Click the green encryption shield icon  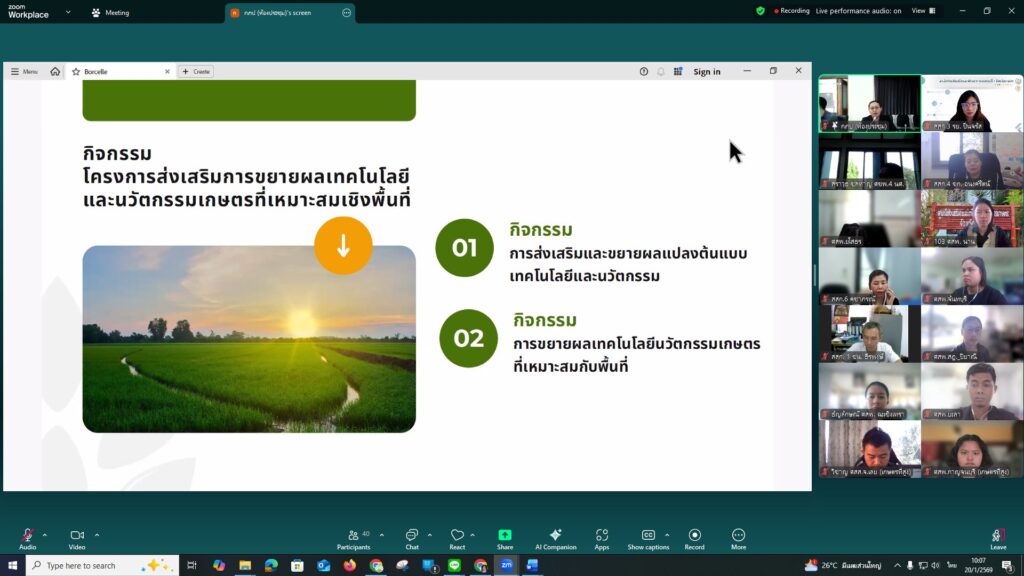tap(760, 11)
